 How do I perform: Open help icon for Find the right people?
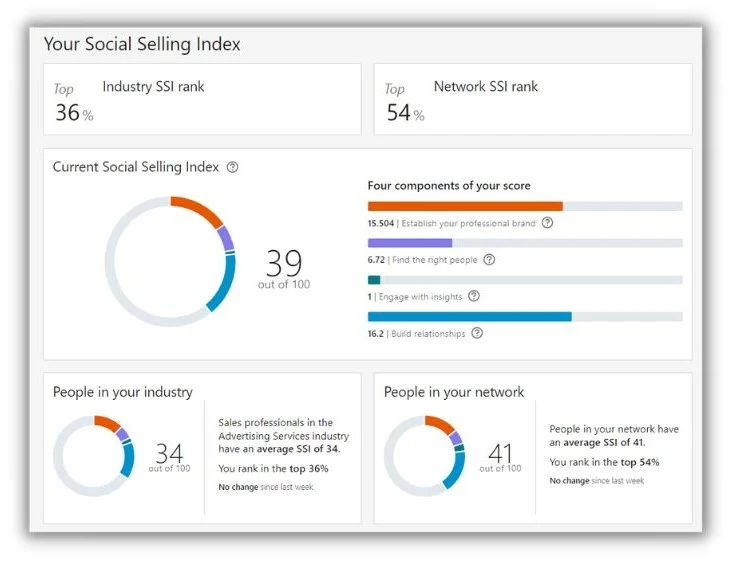point(489,260)
